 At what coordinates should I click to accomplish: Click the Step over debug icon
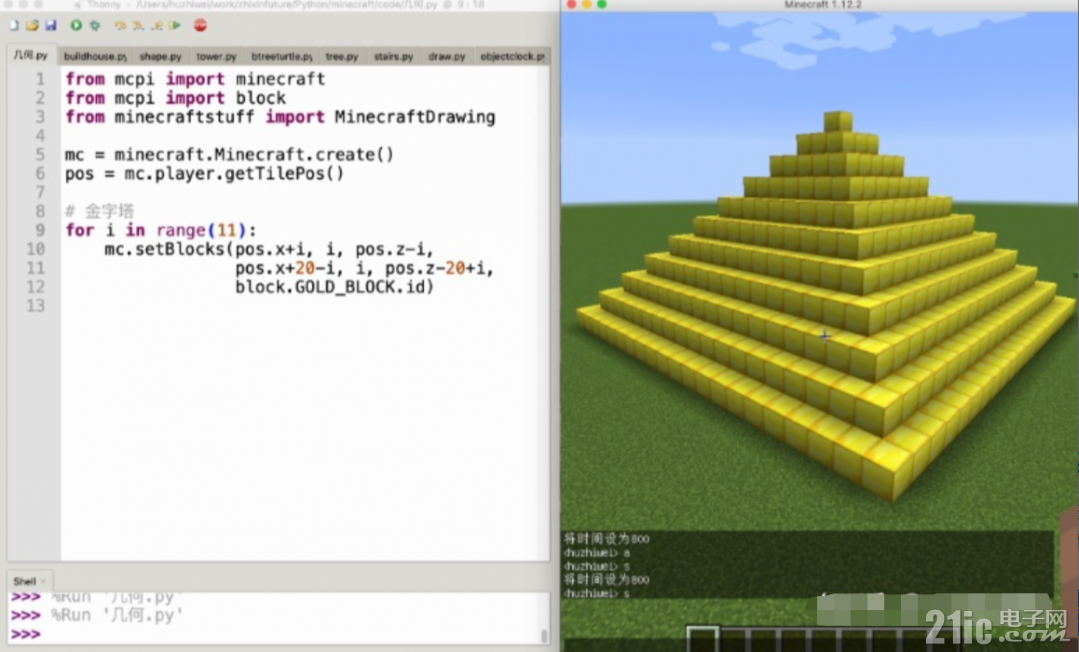(120, 25)
